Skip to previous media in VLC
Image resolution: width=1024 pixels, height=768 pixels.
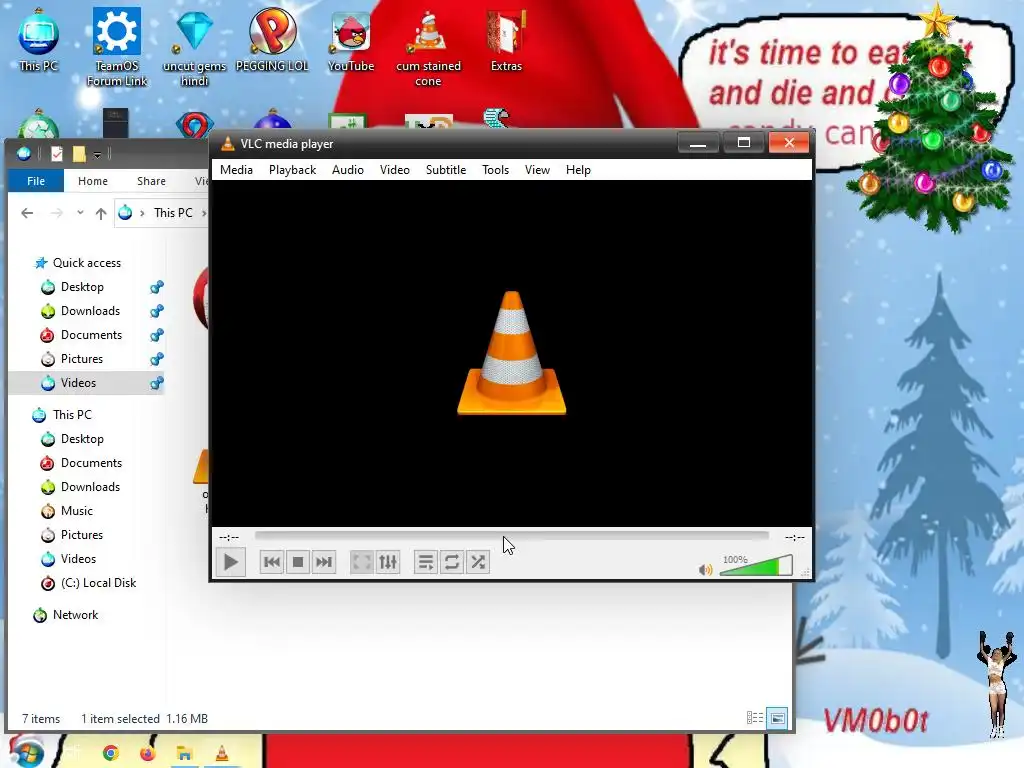point(272,562)
